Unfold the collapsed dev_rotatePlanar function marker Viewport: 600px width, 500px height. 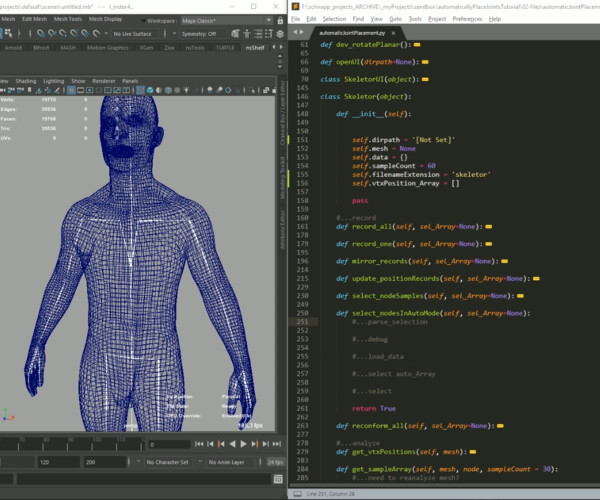tap(416, 46)
